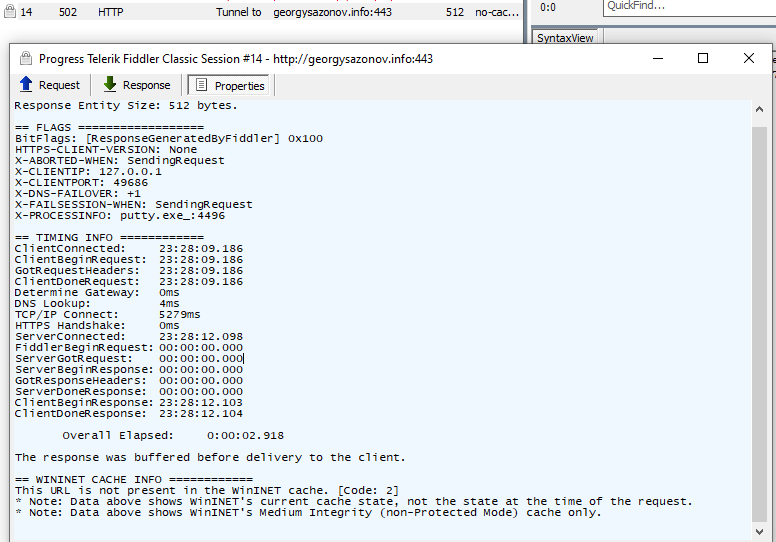Click the '== WININET CACHE INFO' heading
Screen dimensions: 776x542
coord(134,480)
